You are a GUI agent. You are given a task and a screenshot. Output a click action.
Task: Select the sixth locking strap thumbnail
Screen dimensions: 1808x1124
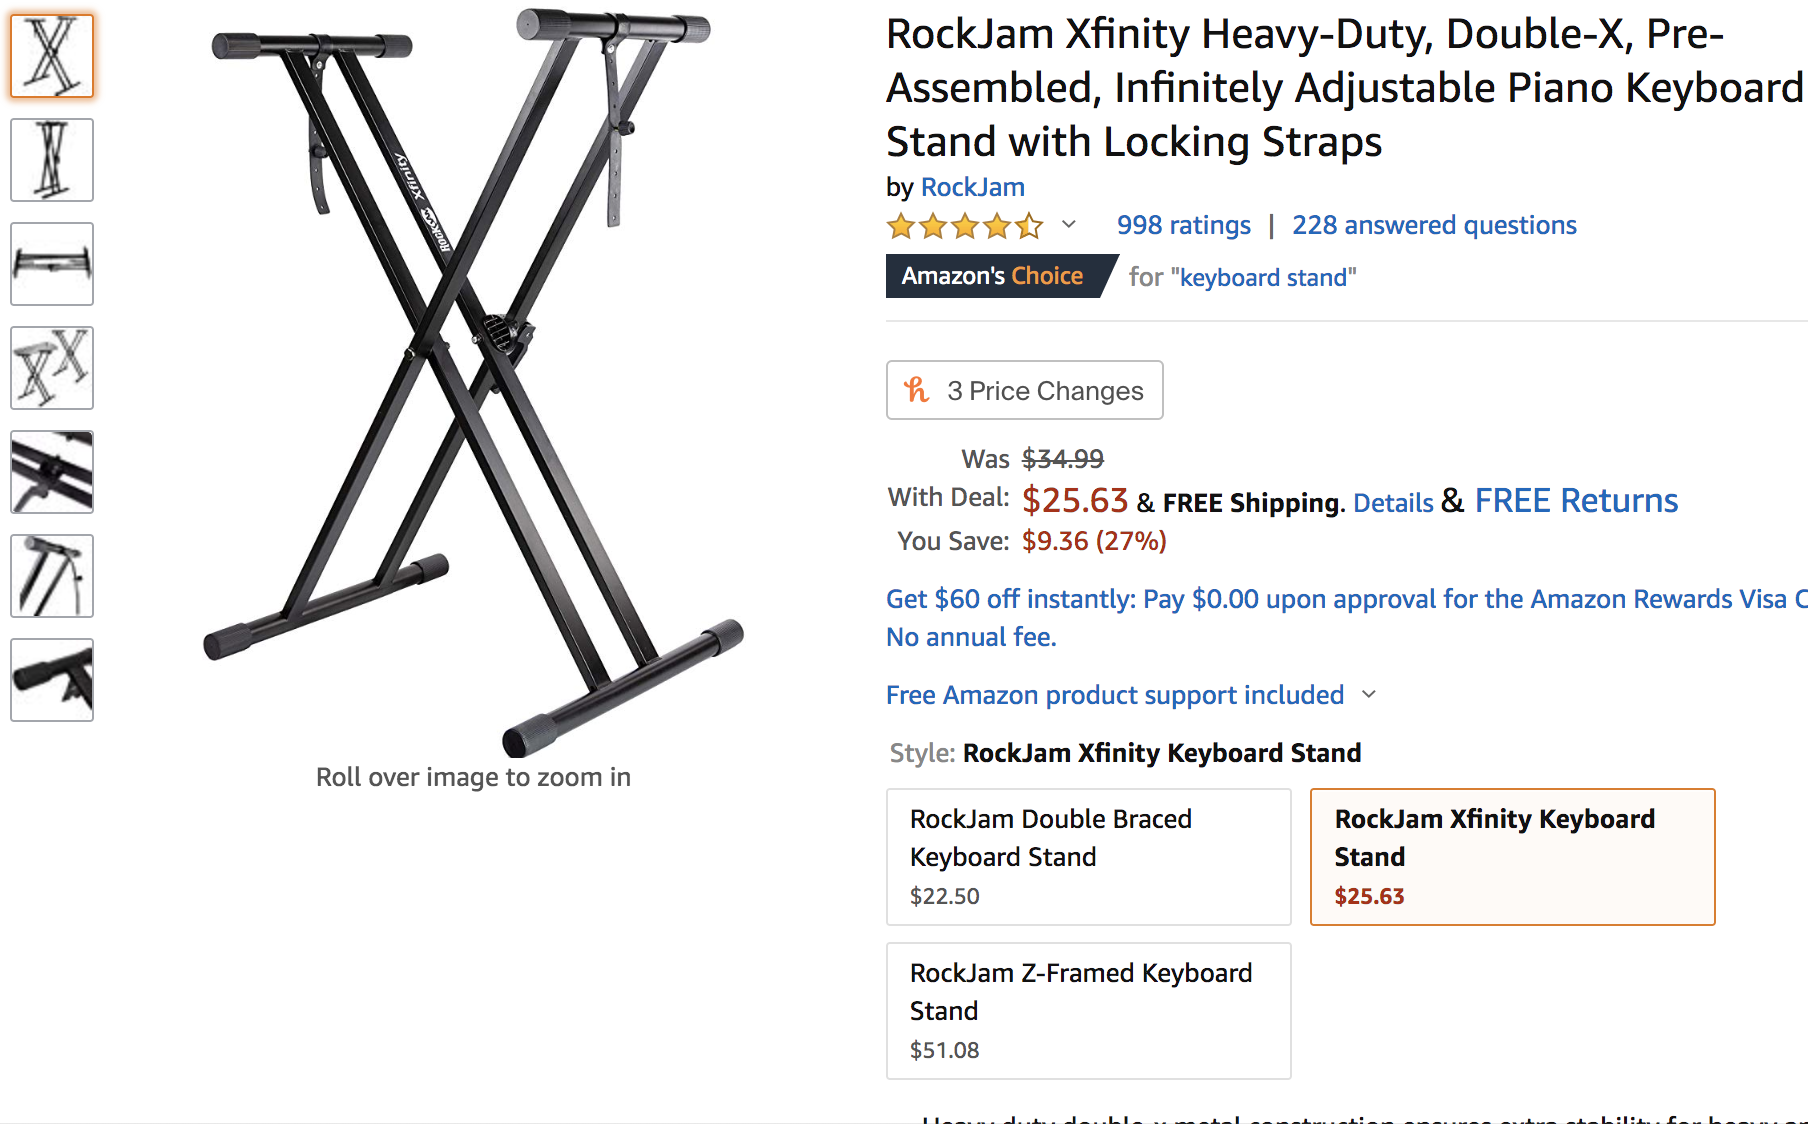52,576
